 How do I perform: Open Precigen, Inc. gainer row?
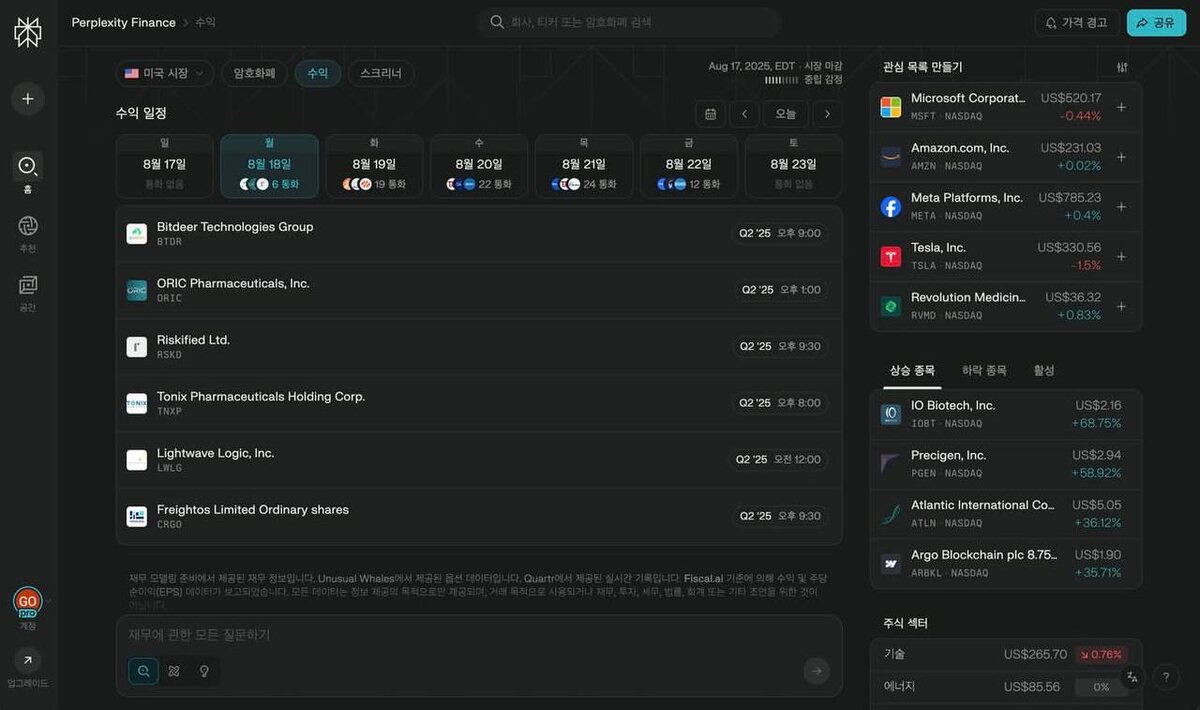1006,464
